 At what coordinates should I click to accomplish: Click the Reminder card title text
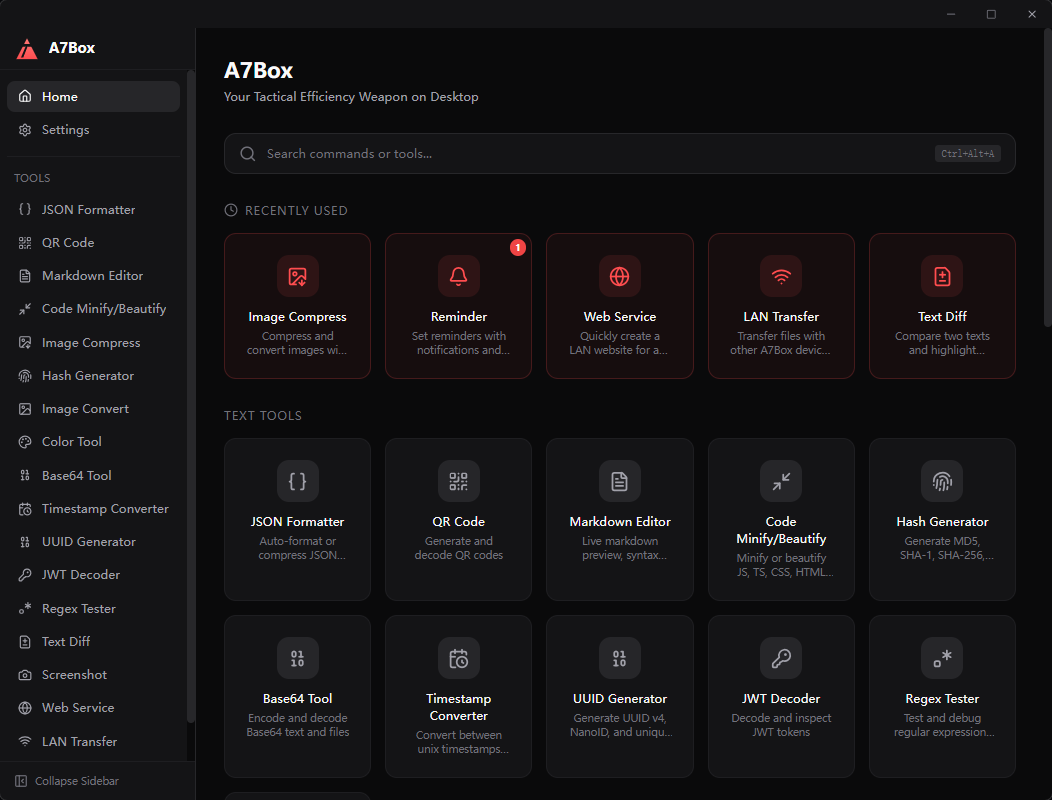coord(459,316)
